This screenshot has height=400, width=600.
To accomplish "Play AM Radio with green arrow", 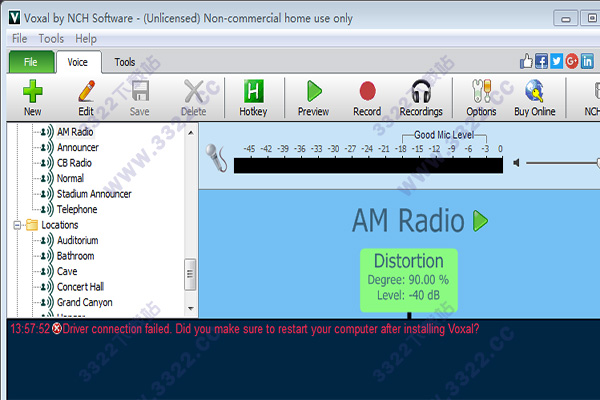I will (481, 221).
